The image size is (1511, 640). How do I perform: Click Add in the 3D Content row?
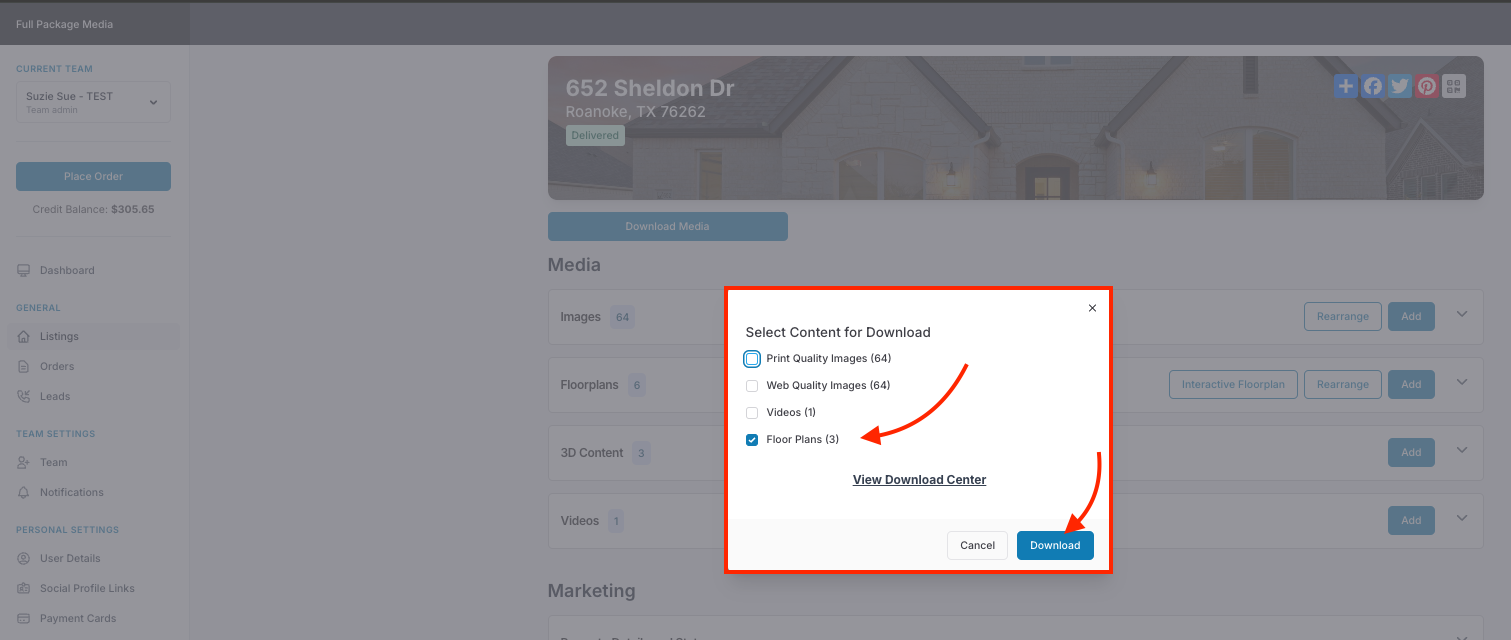[x=1411, y=453]
